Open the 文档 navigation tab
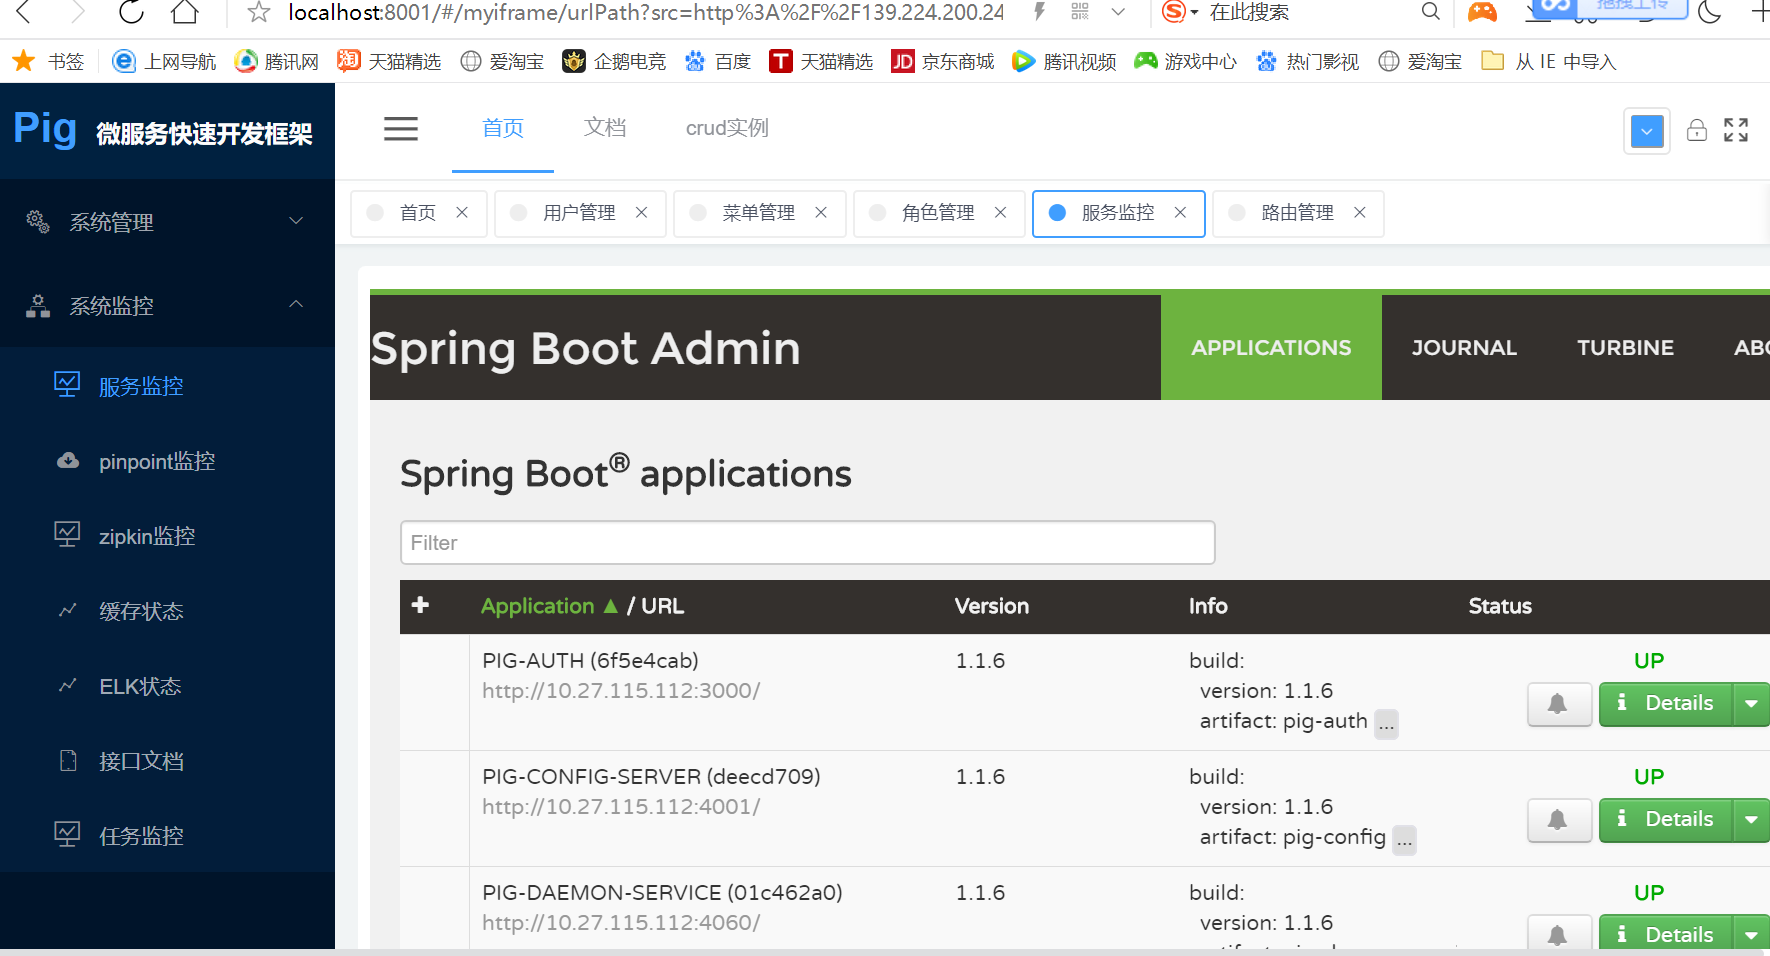 [604, 128]
